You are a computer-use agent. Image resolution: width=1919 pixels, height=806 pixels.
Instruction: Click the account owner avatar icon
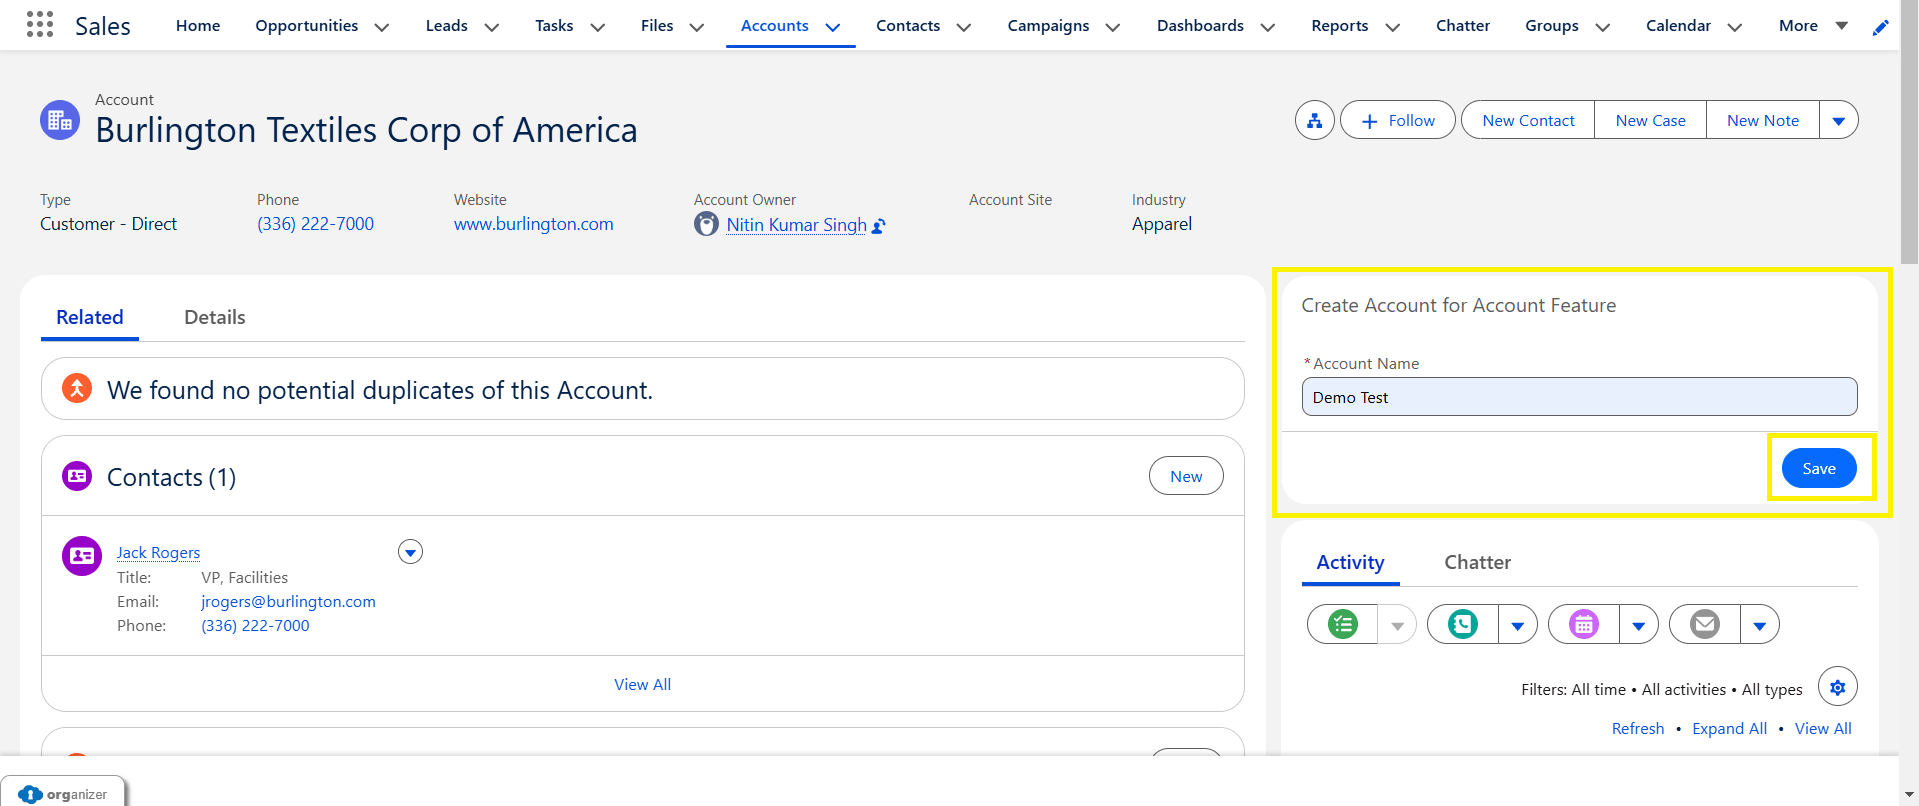coord(706,224)
